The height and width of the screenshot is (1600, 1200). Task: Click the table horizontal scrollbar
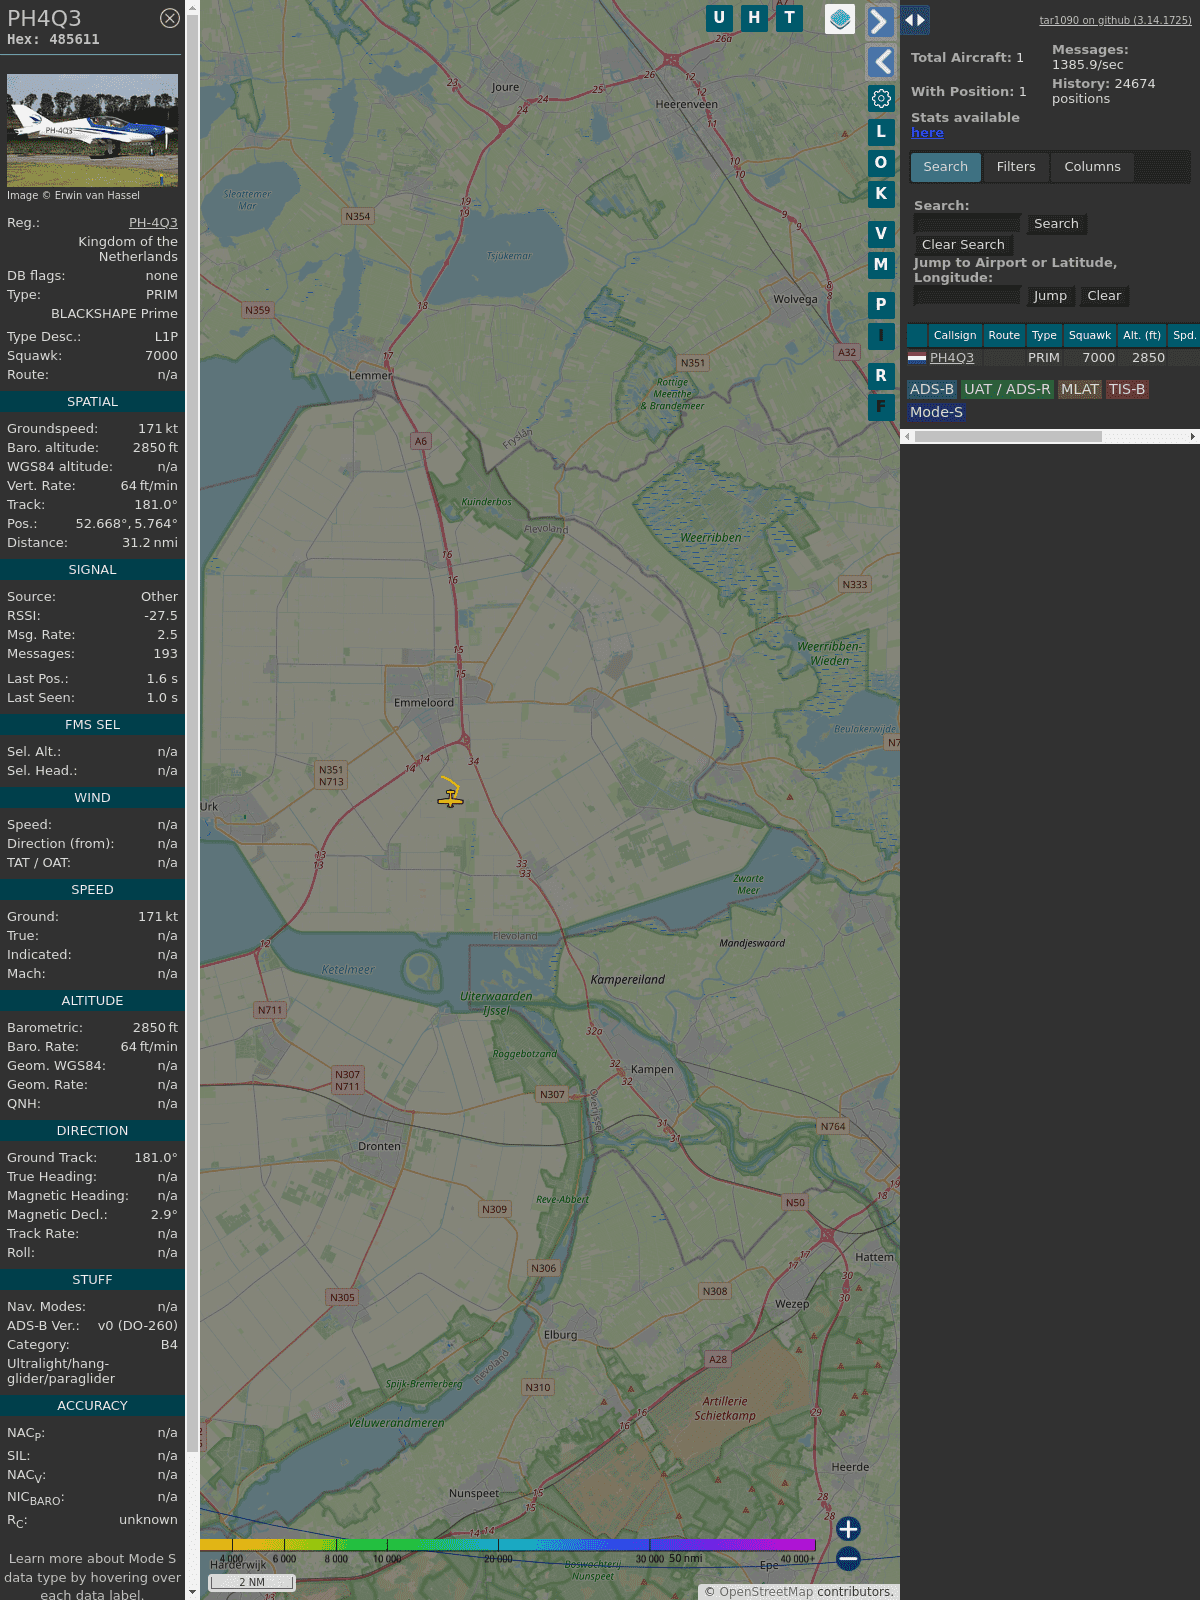pos(1008,437)
